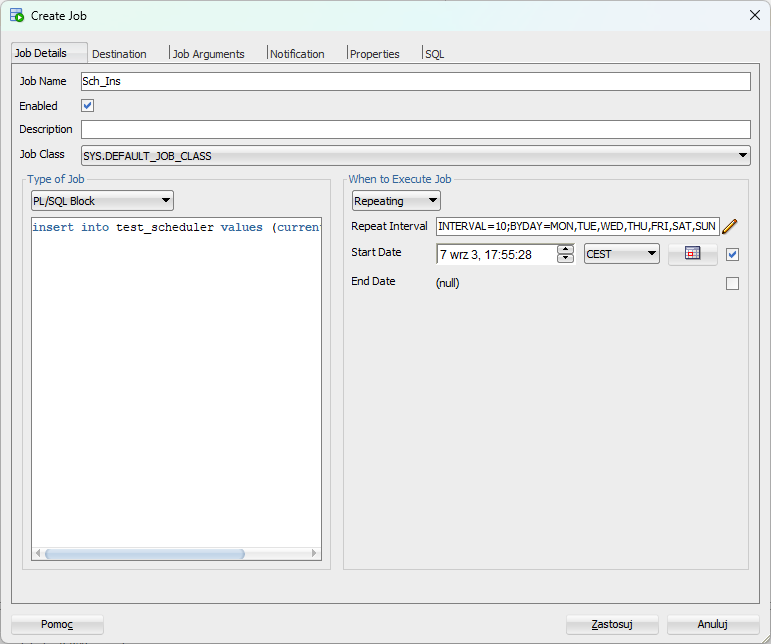The height and width of the screenshot is (644, 771).
Task: Click into the Description text field
Action: click(x=415, y=130)
